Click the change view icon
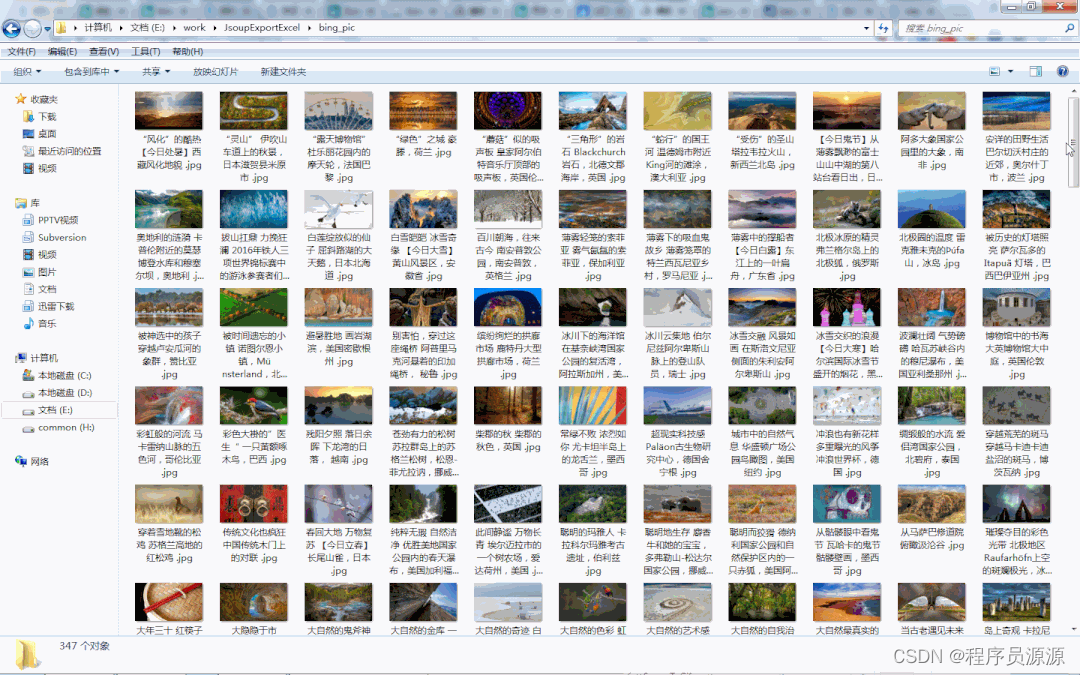The height and width of the screenshot is (675, 1080). click(x=995, y=72)
